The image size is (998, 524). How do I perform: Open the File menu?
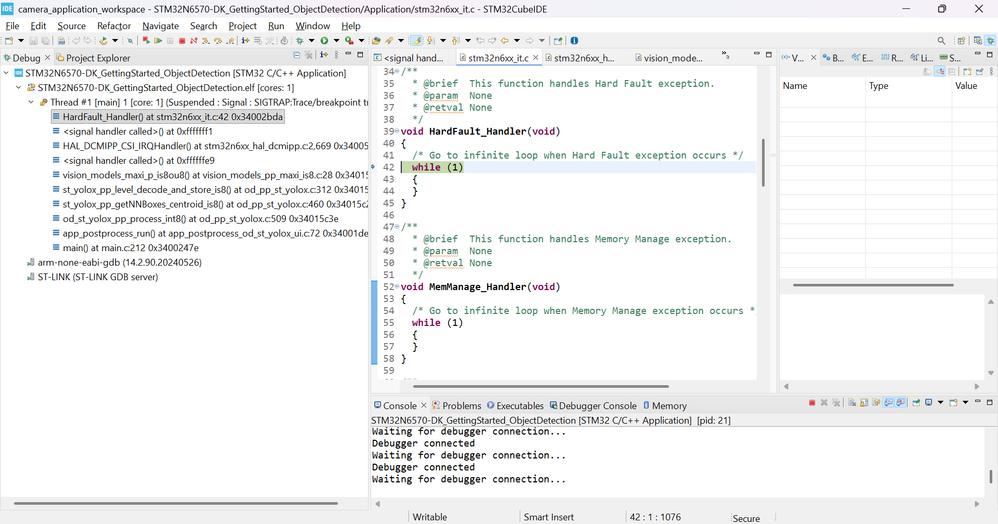(x=12, y=25)
